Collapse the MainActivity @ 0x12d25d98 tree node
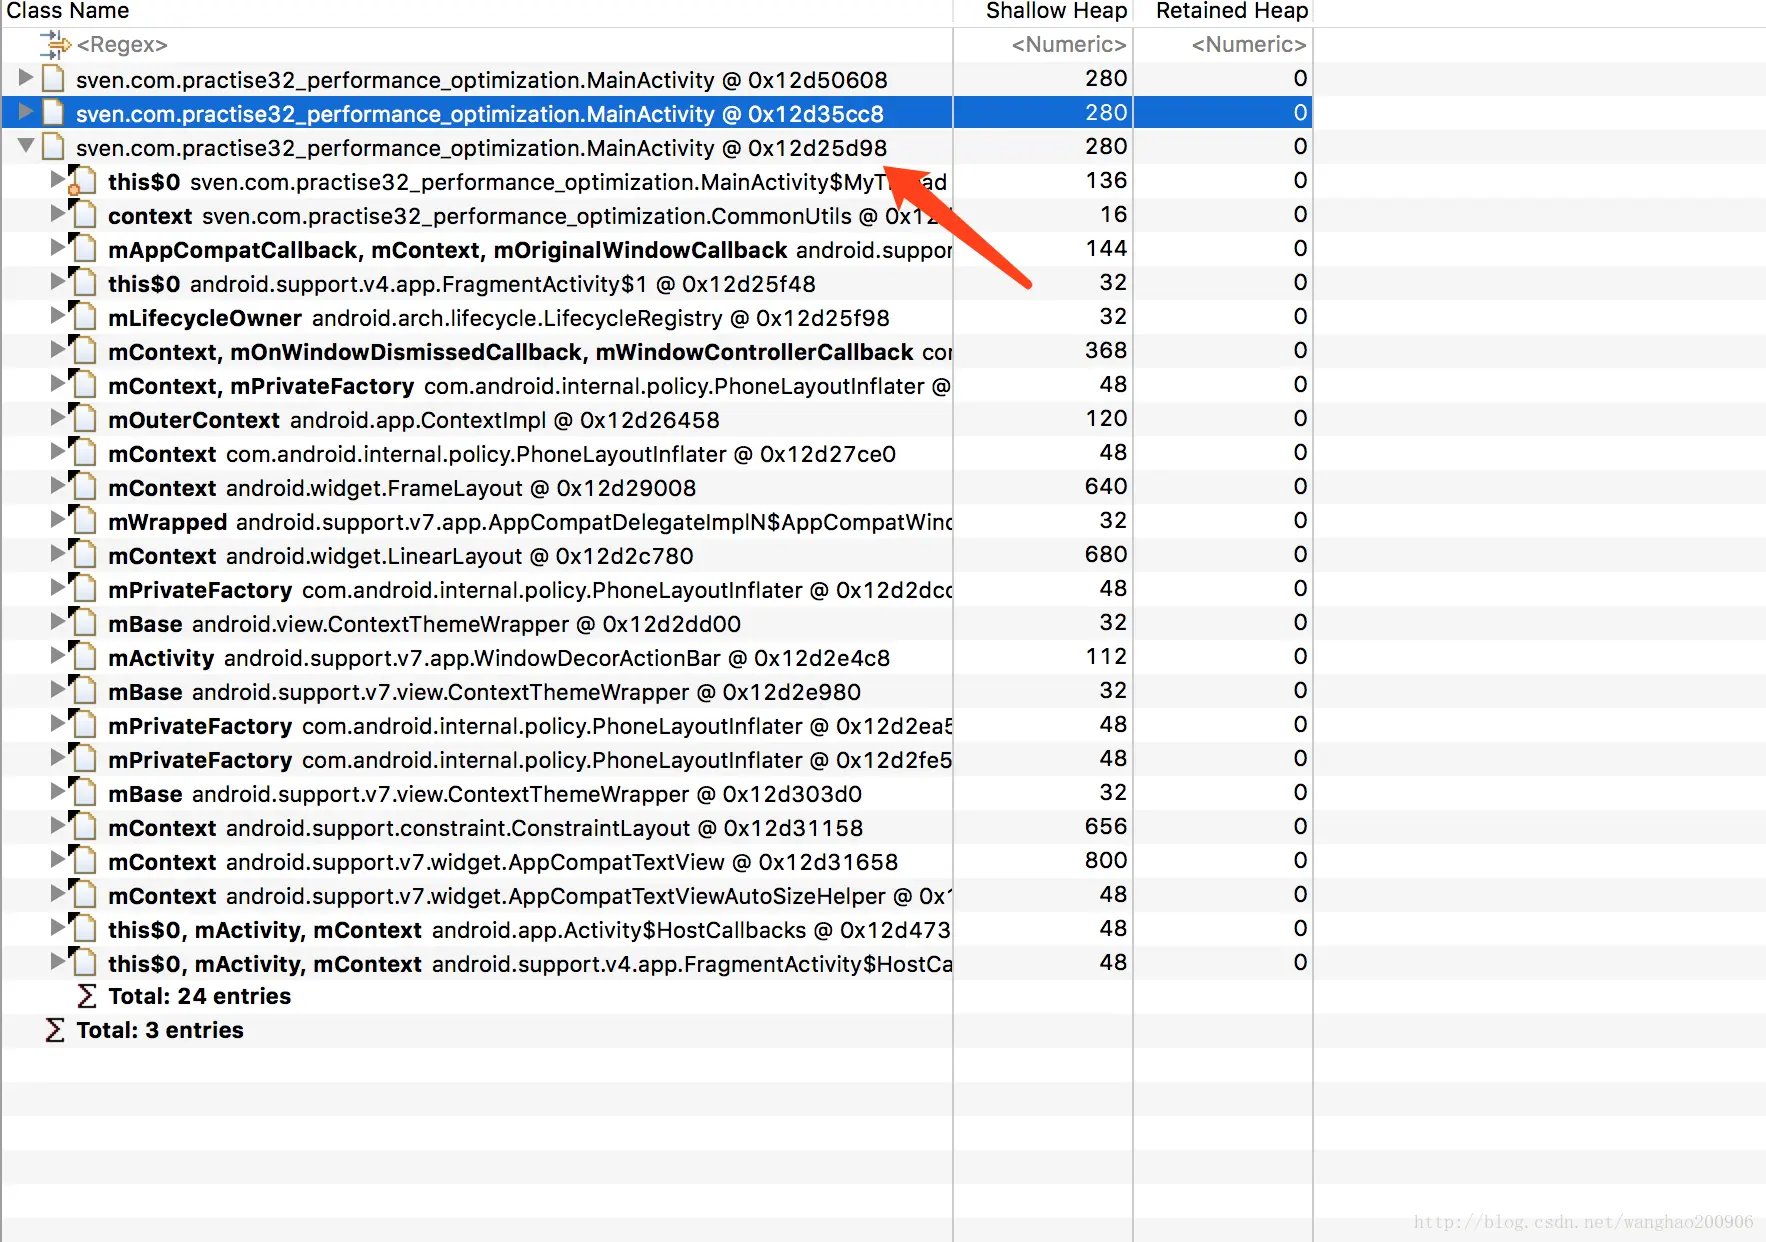This screenshot has width=1766, height=1242. click(26, 146)
